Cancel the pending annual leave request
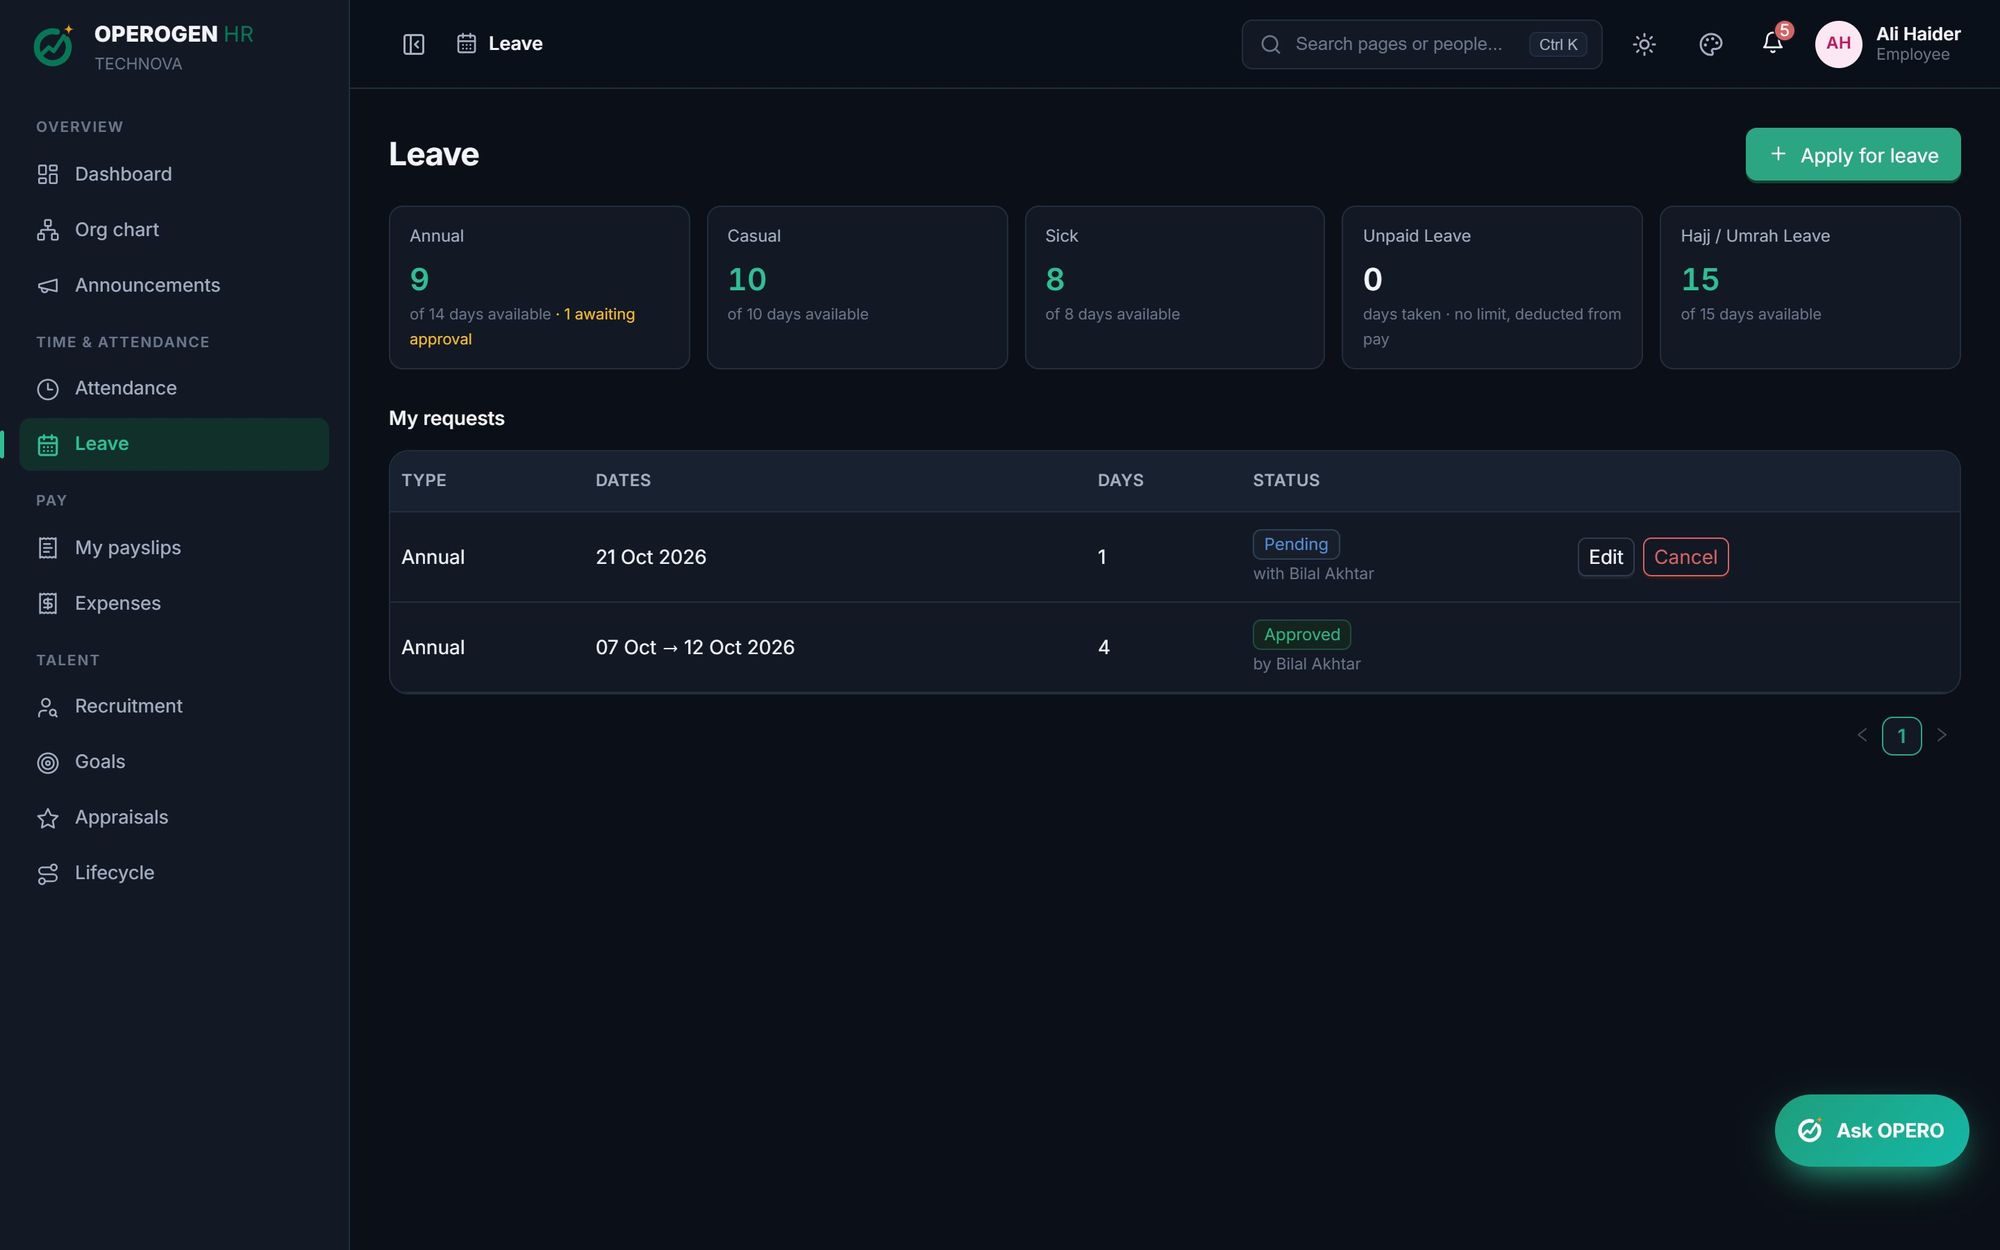The image size is (2000, 1250). pos(1685,557)
